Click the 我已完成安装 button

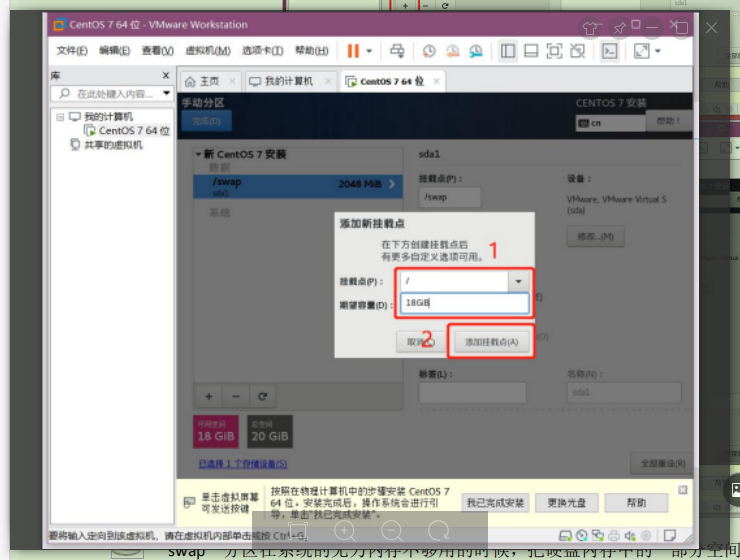pos(495,503)
